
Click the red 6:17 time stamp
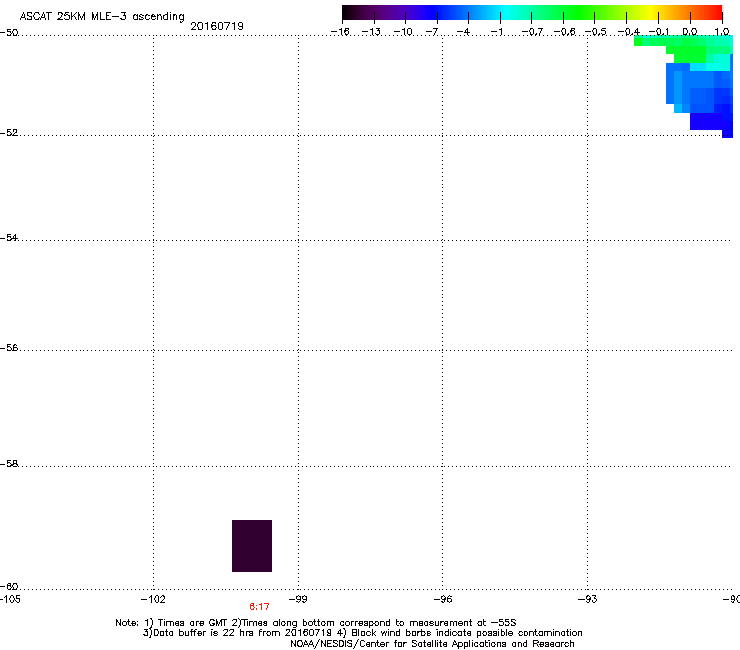(x=260, y=607)
